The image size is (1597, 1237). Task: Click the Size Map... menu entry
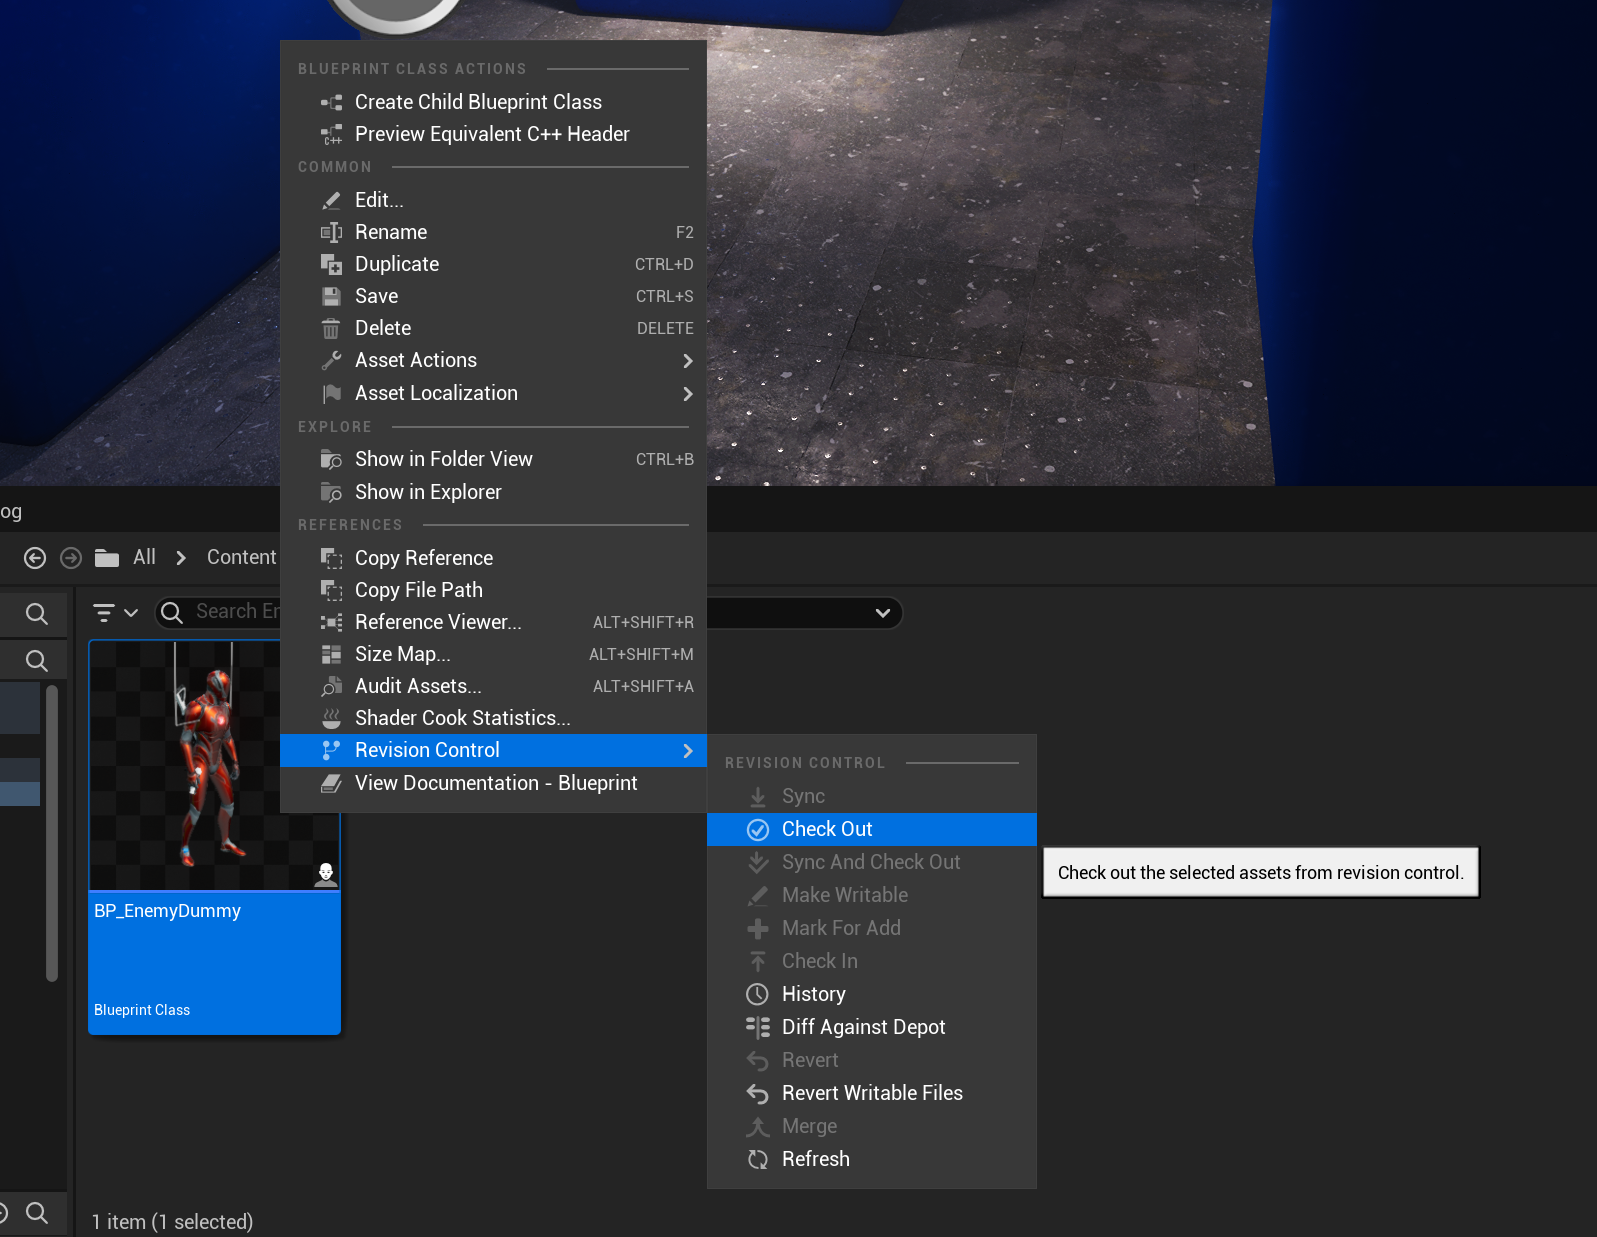click(494, 654)
